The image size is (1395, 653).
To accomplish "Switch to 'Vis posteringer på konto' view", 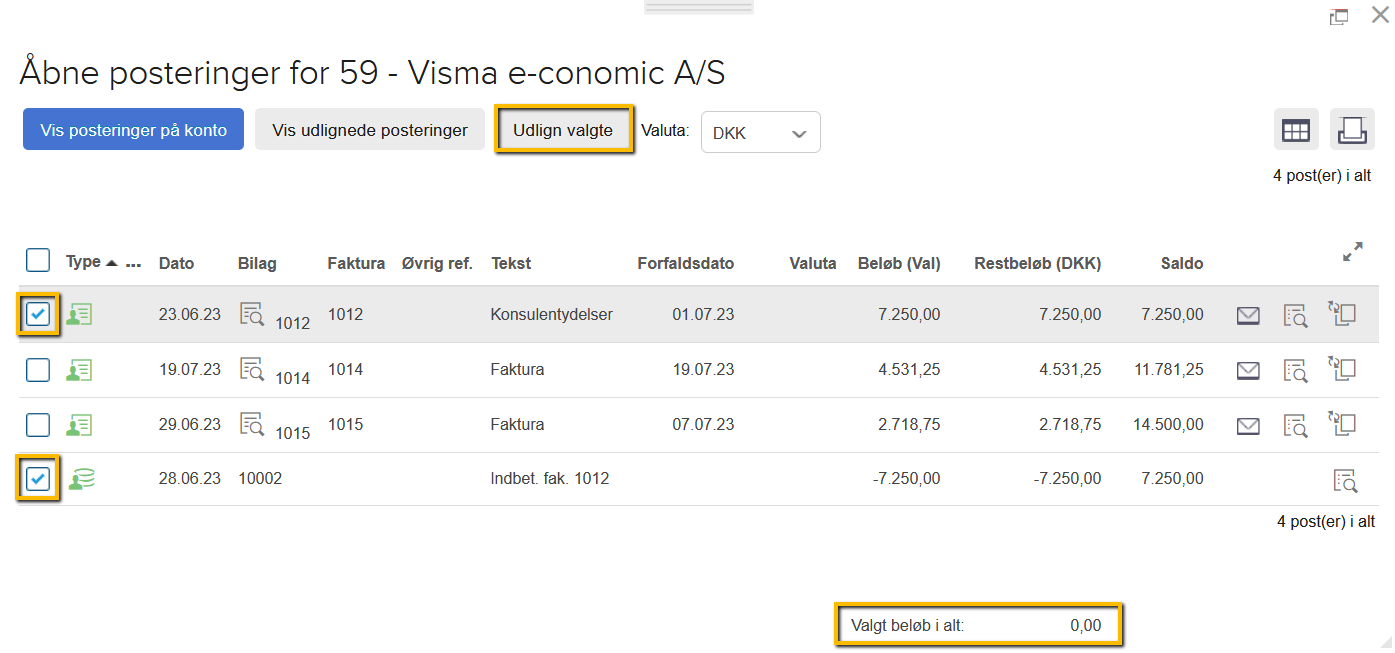I will click(133, 129).
